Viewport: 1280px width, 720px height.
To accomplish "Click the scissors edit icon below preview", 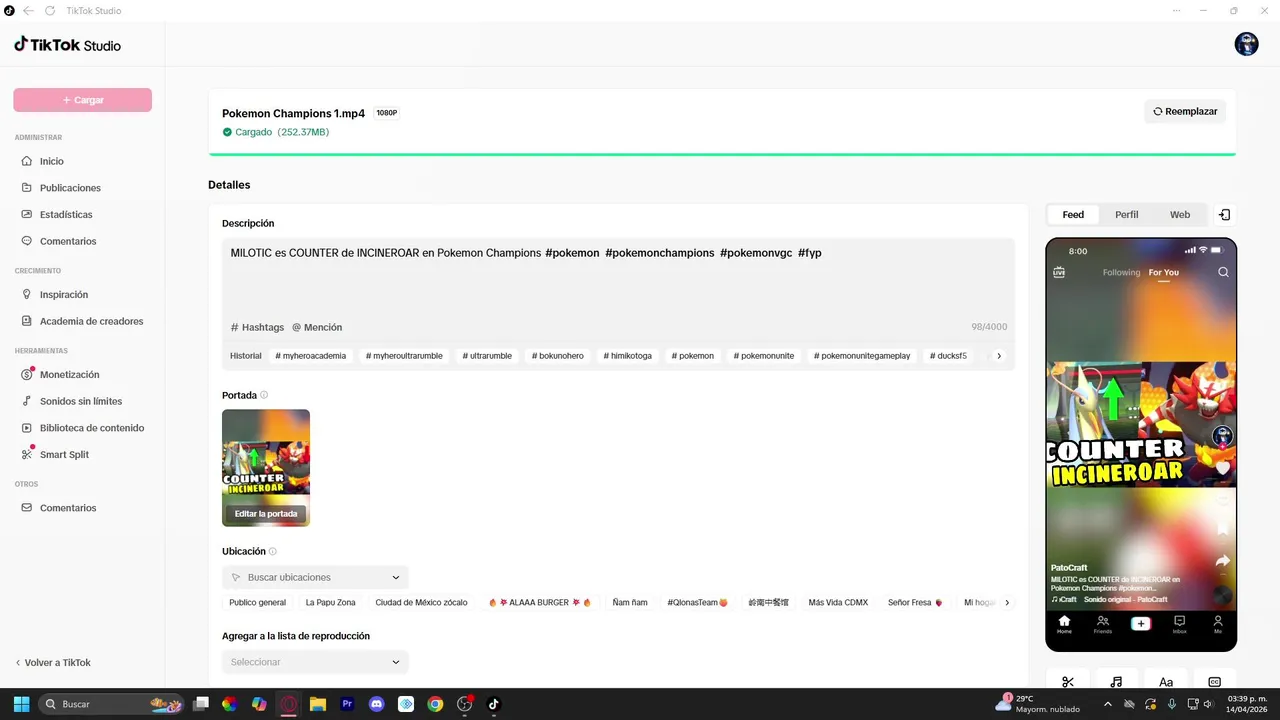I will pos(1068,682).
